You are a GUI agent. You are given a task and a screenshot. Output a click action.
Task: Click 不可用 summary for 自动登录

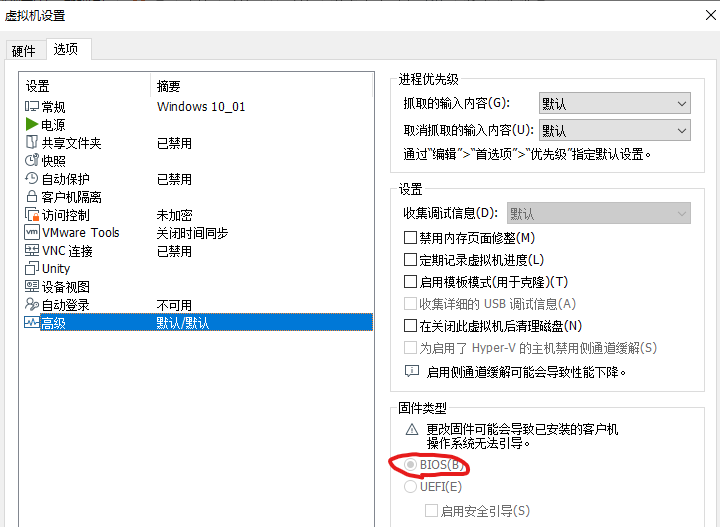point(174,305)
